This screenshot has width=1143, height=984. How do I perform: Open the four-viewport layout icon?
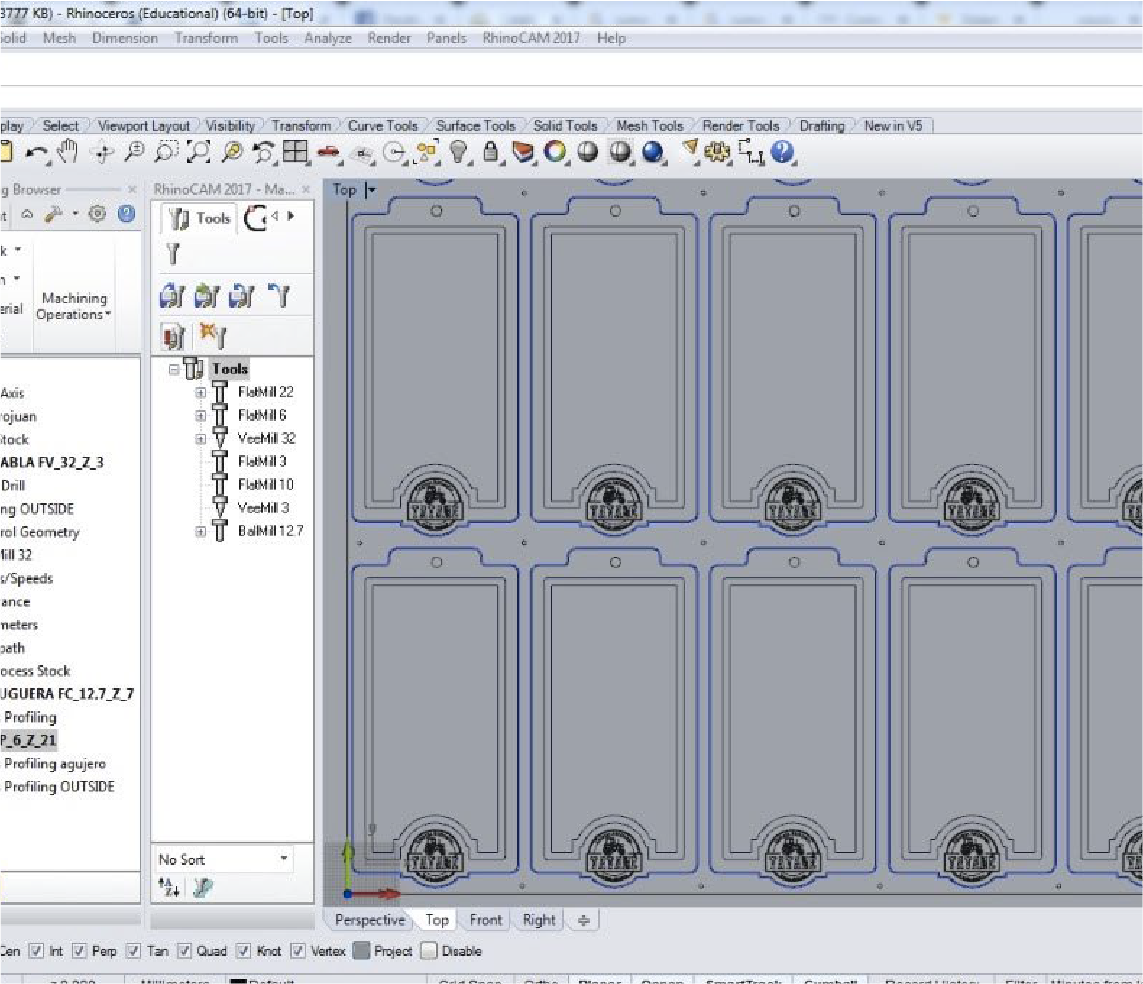point(294,152)
